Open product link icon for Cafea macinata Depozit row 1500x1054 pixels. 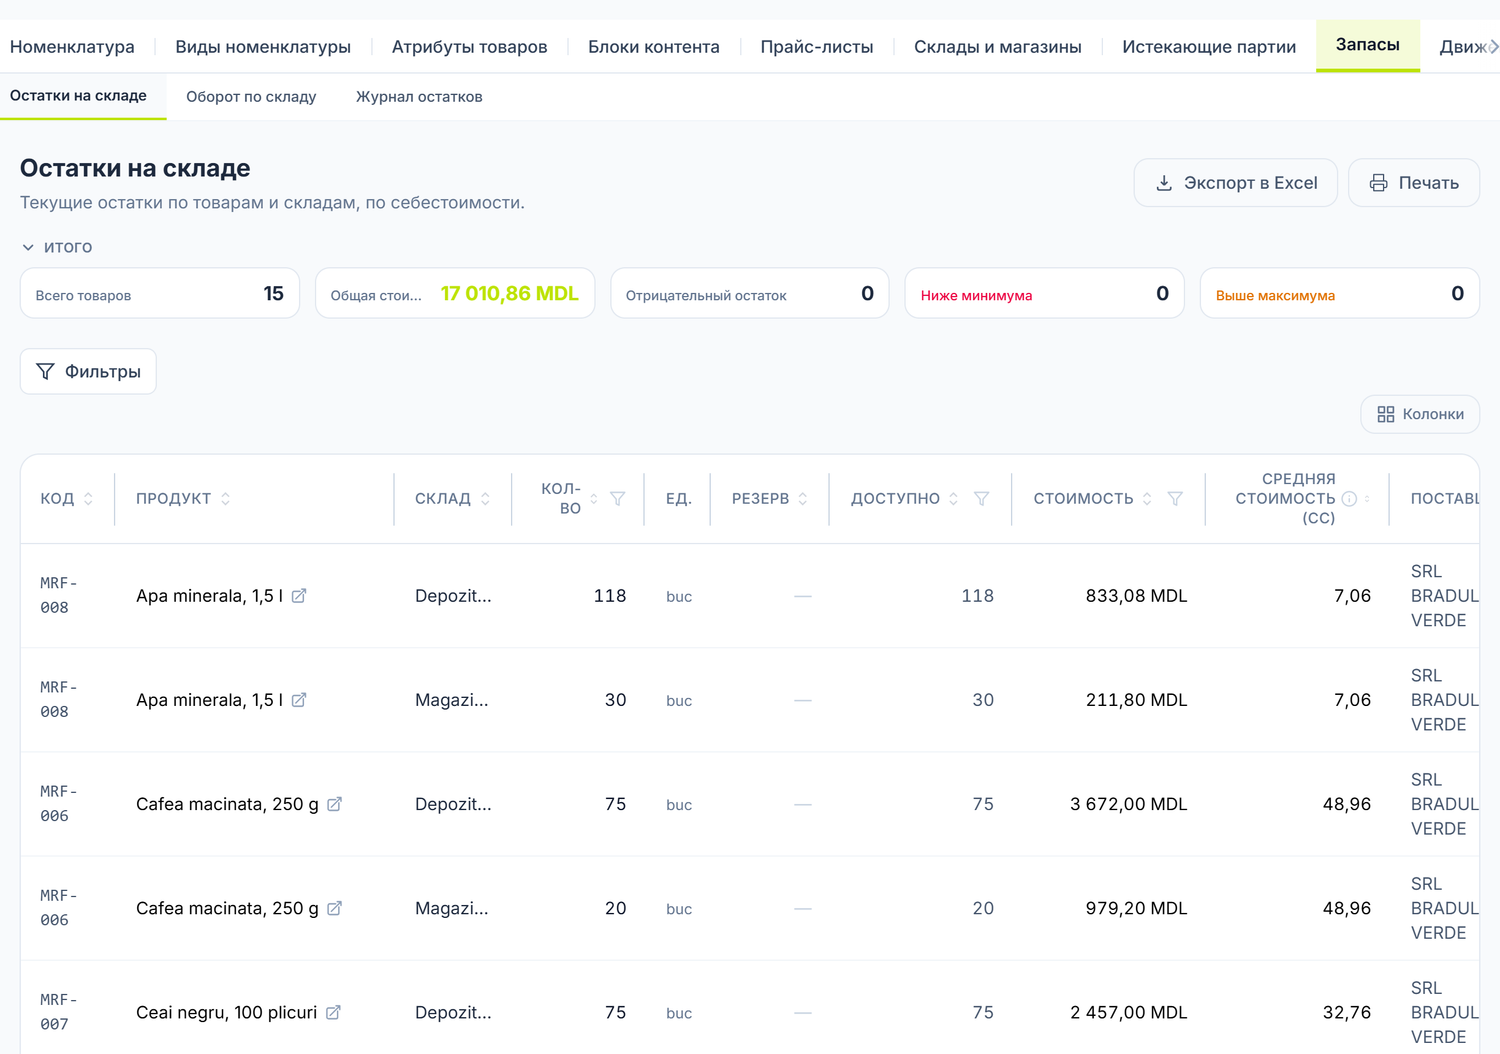tap(335, 804)
